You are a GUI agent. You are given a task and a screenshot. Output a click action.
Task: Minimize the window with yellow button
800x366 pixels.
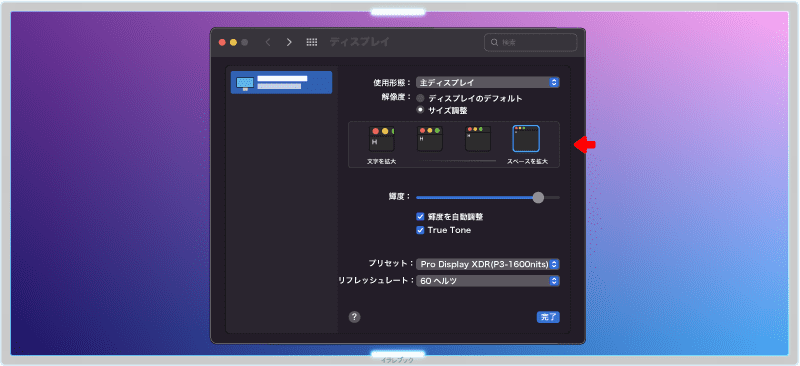click(x=234, y=42)
